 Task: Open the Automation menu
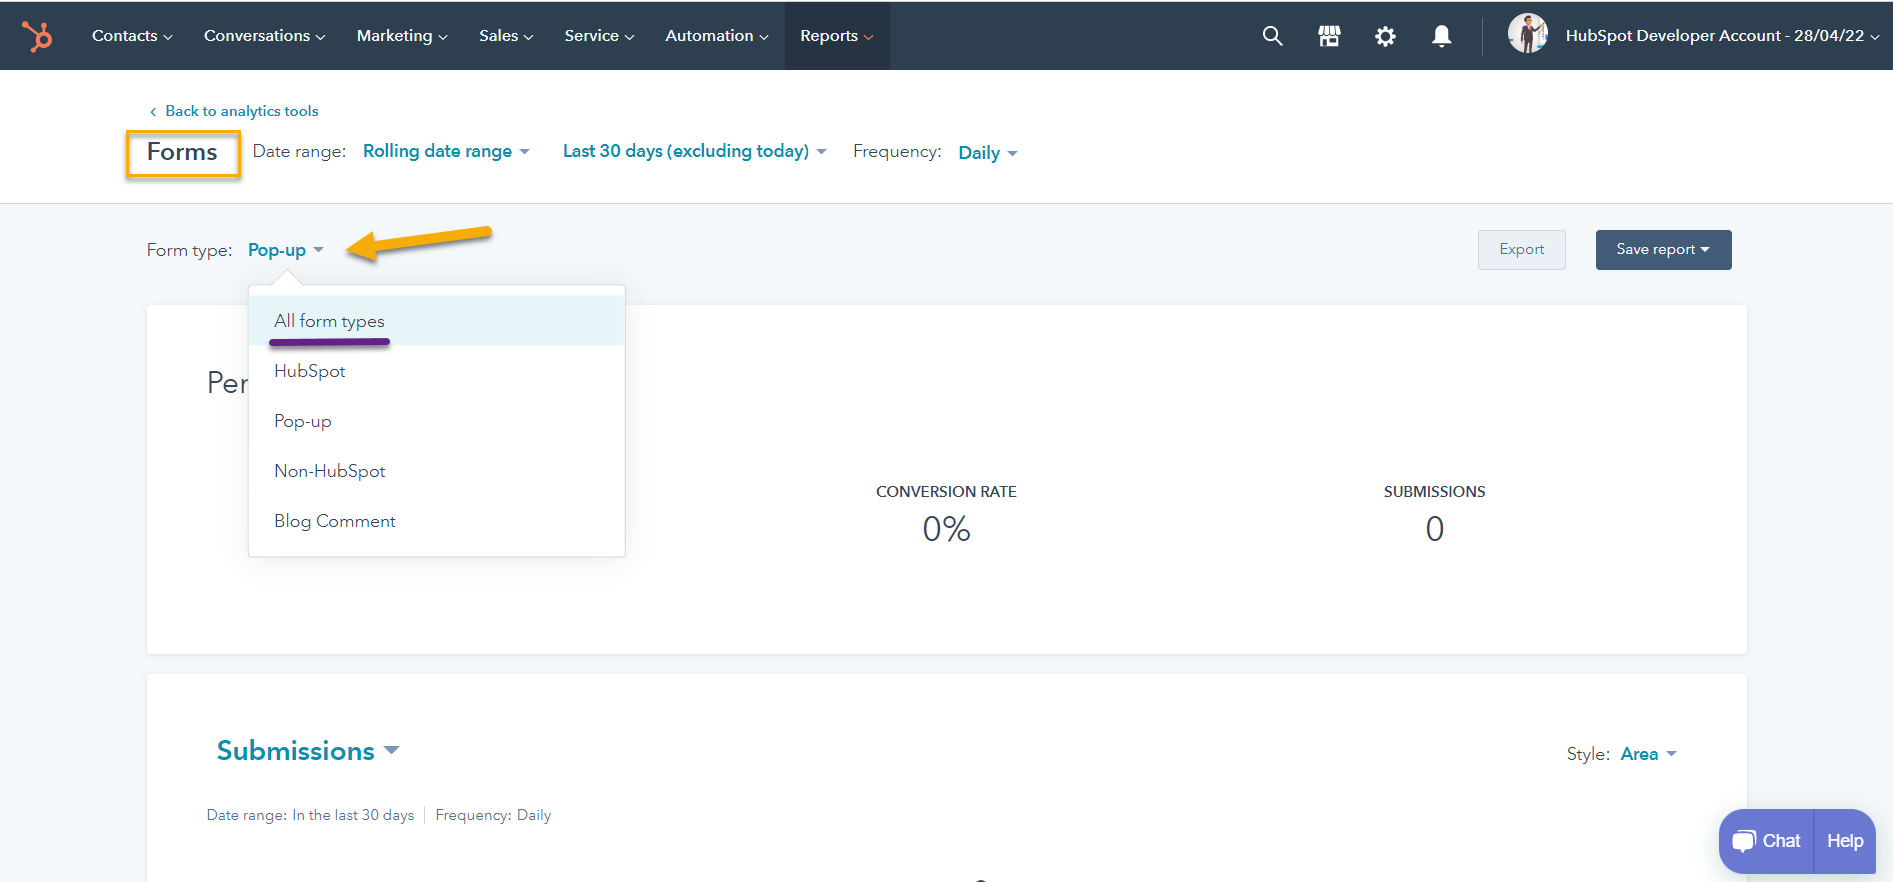pyautogui.click(x=717, y=36)
